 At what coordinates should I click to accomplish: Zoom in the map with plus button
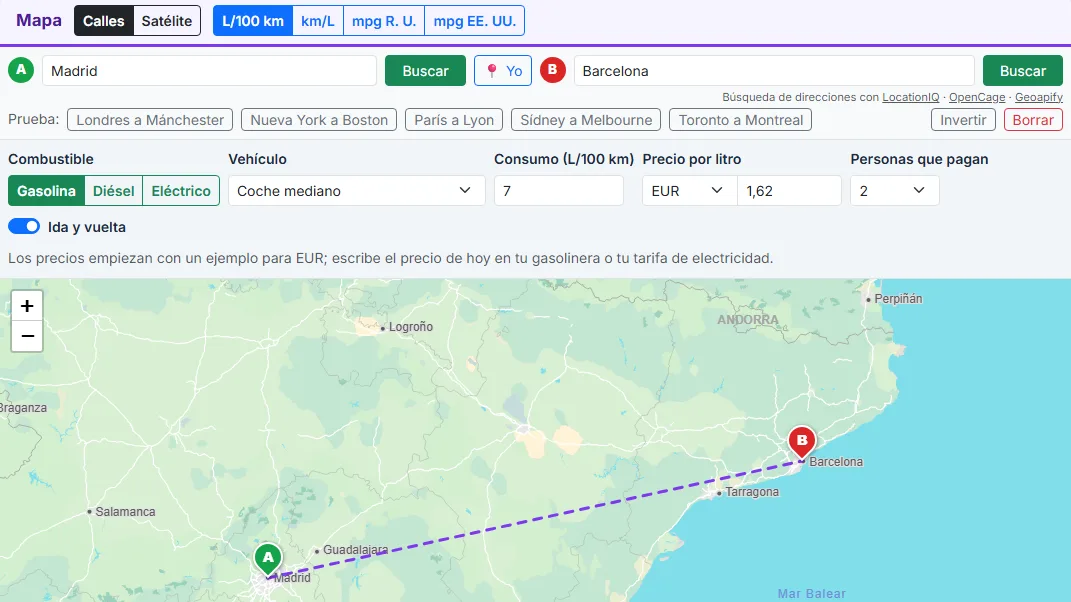(27, 305)
